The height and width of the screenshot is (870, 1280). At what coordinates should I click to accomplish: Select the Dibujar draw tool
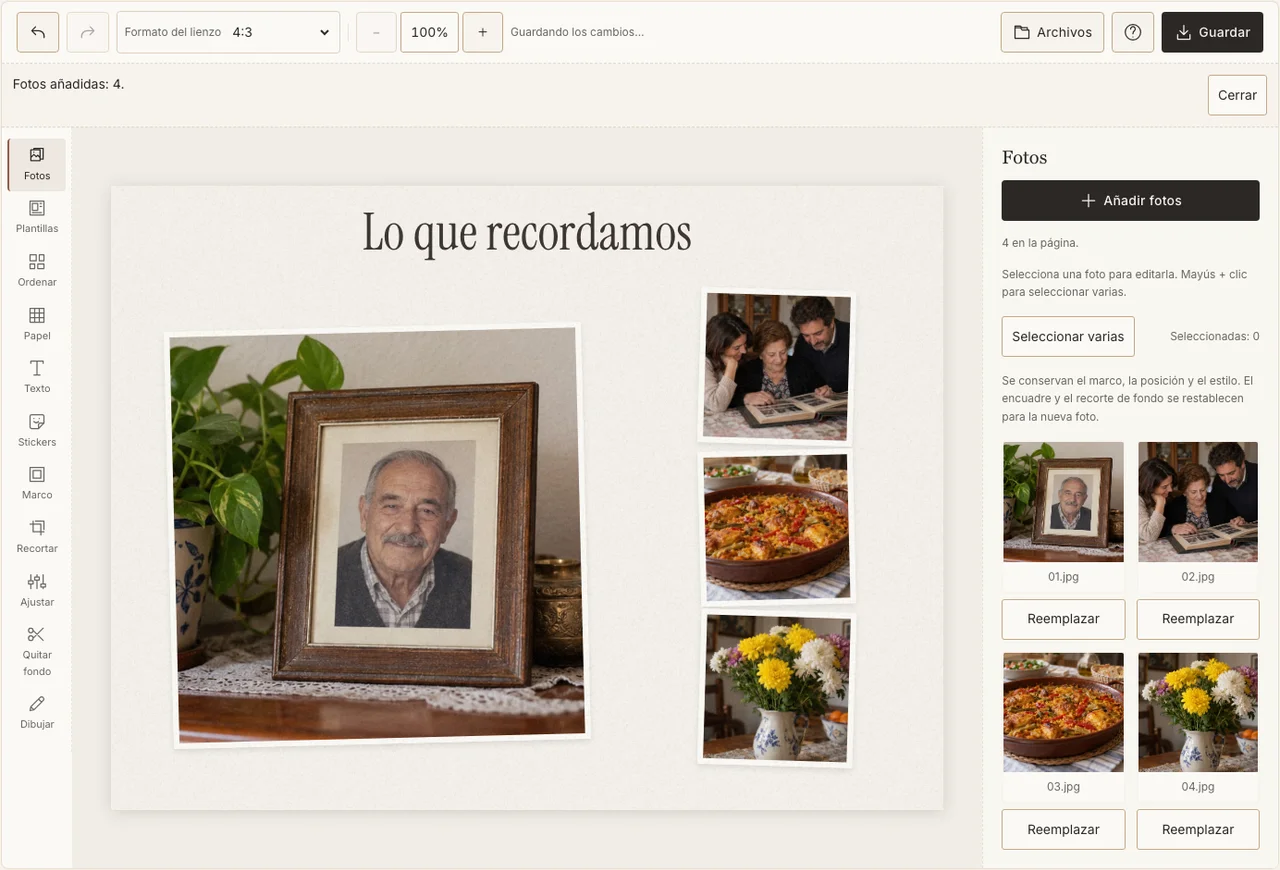tap(37, 713)
